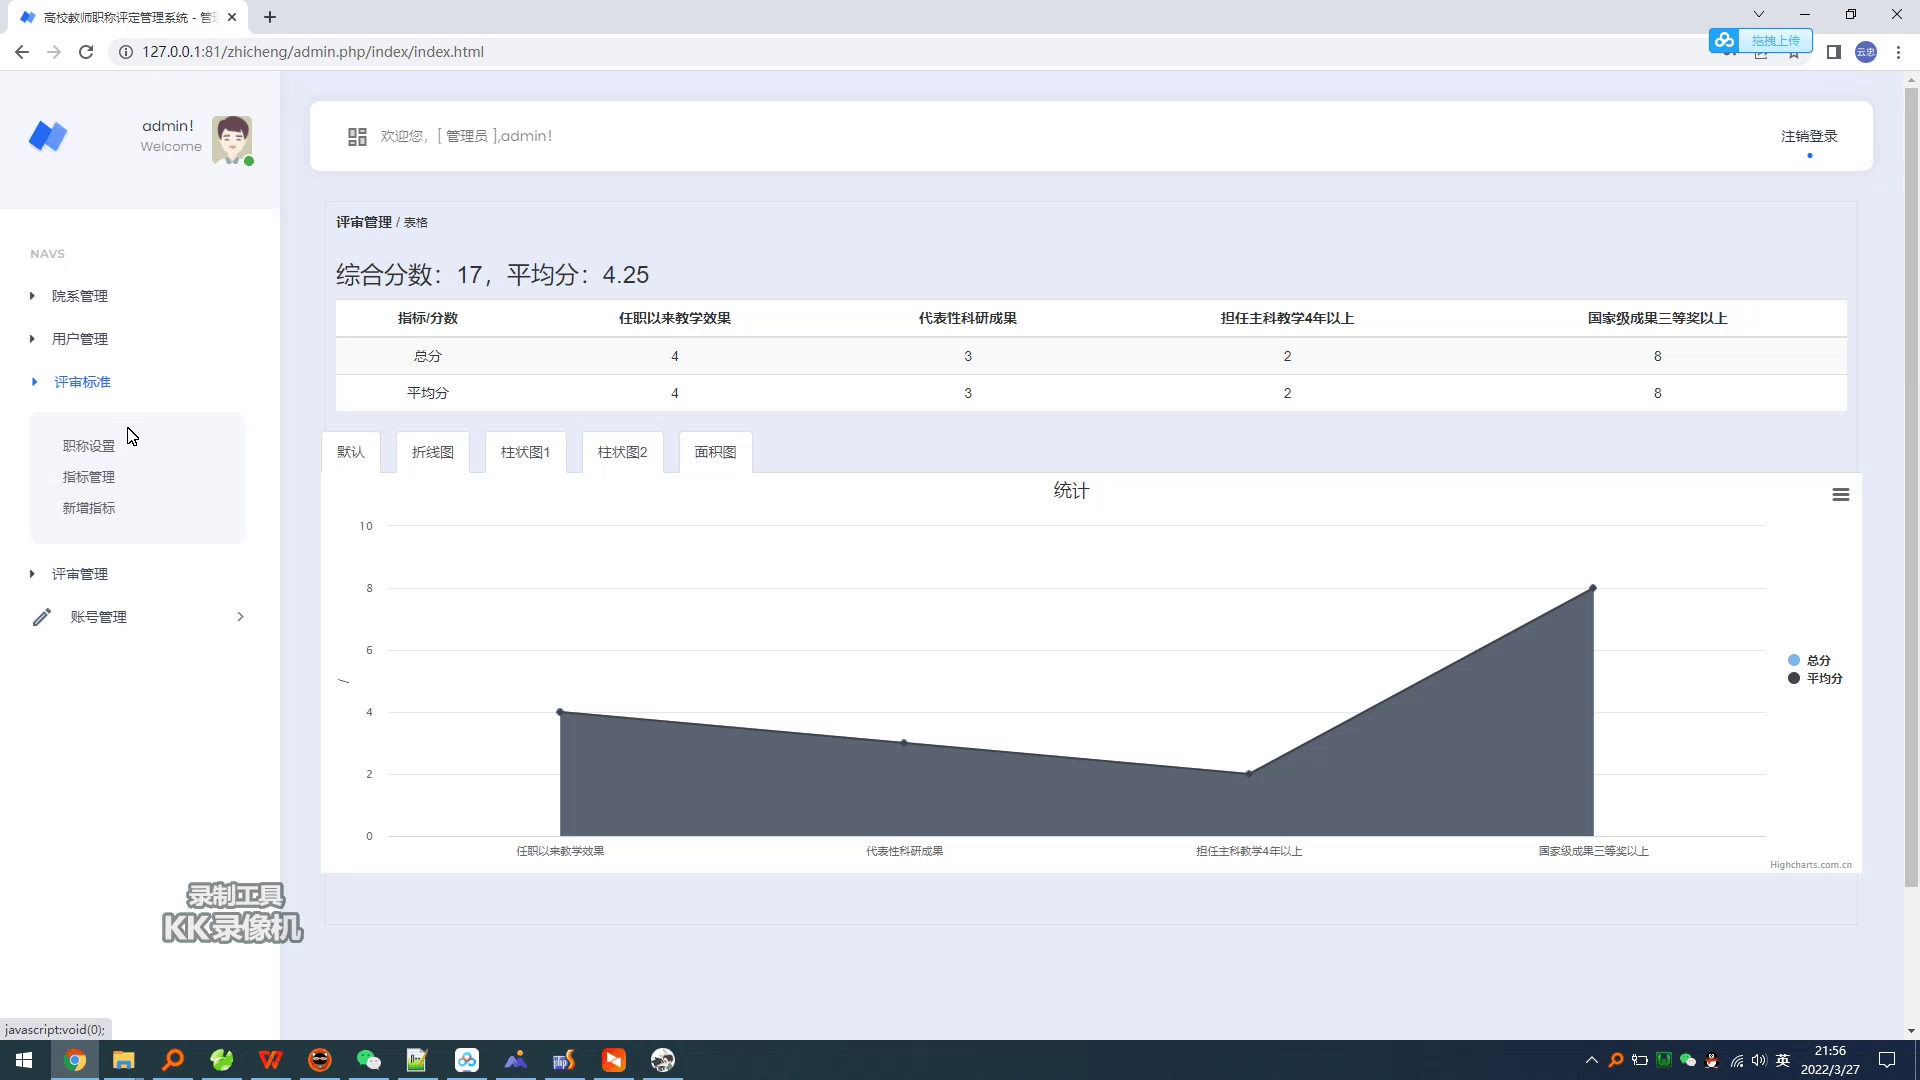Open a new browser tab with plus
Viewport: 1920px width, 1080px height.
(x=270, y=17)
